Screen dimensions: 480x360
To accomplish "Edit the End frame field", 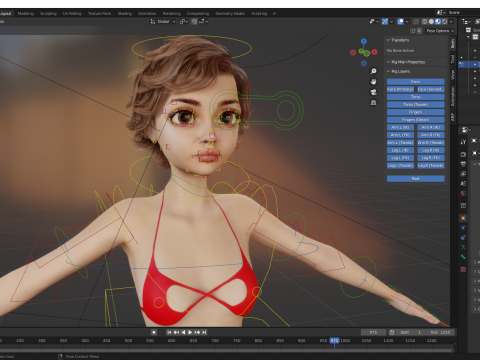I will 440,332.
